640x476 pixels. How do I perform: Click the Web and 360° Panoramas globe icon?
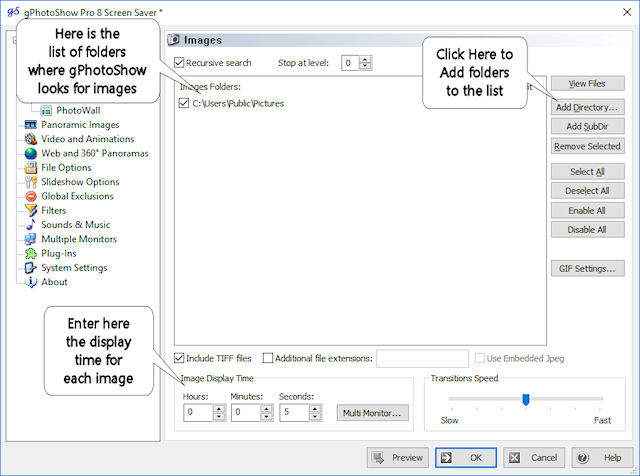(31, 153)
